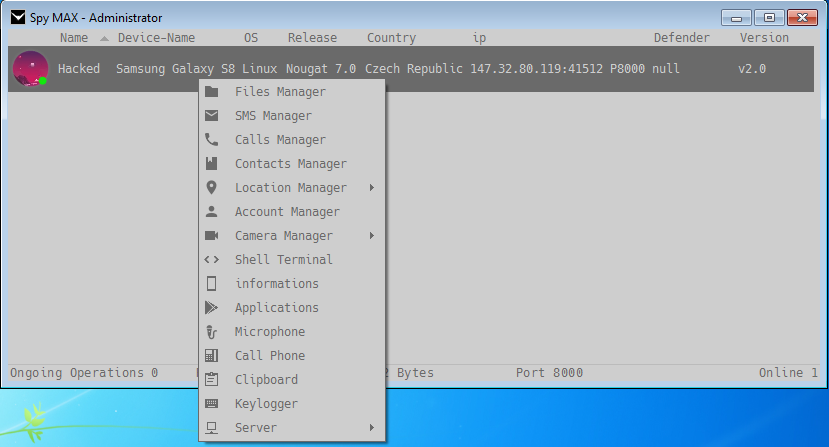Image resolution: width=829 pixels, height=447 pixels.
Task: Select Call Phone menu entry
Action: pos(292,355)
